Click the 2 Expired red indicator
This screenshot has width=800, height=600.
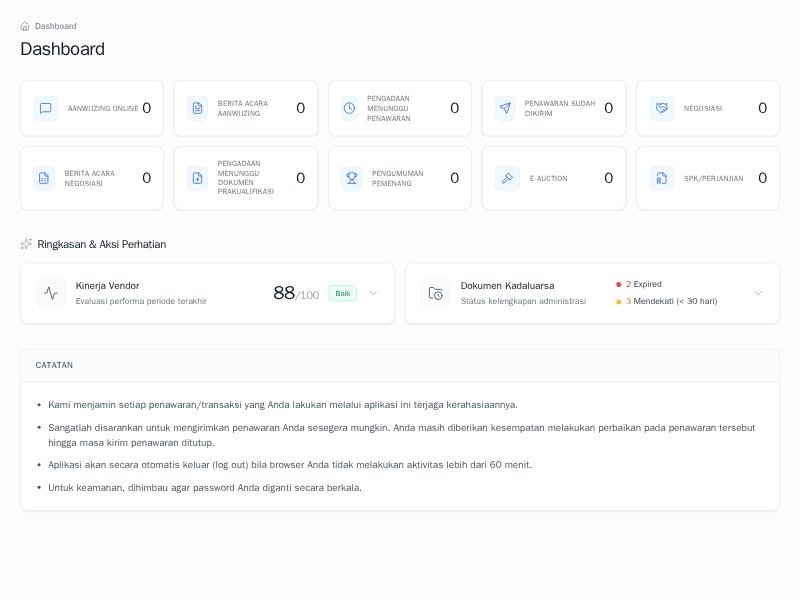640,284
